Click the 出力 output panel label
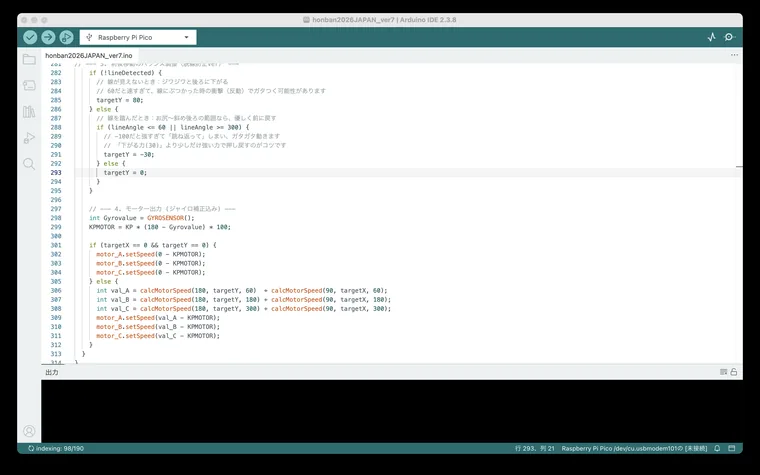The width and height of the screenshot is (760, 475). (x=52, y=372)
